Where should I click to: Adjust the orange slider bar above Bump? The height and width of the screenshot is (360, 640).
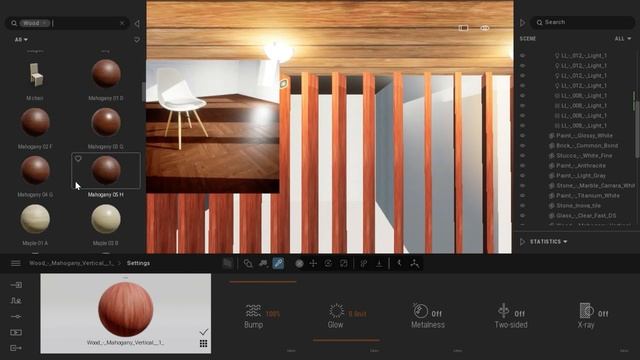(x=263, y=282)
